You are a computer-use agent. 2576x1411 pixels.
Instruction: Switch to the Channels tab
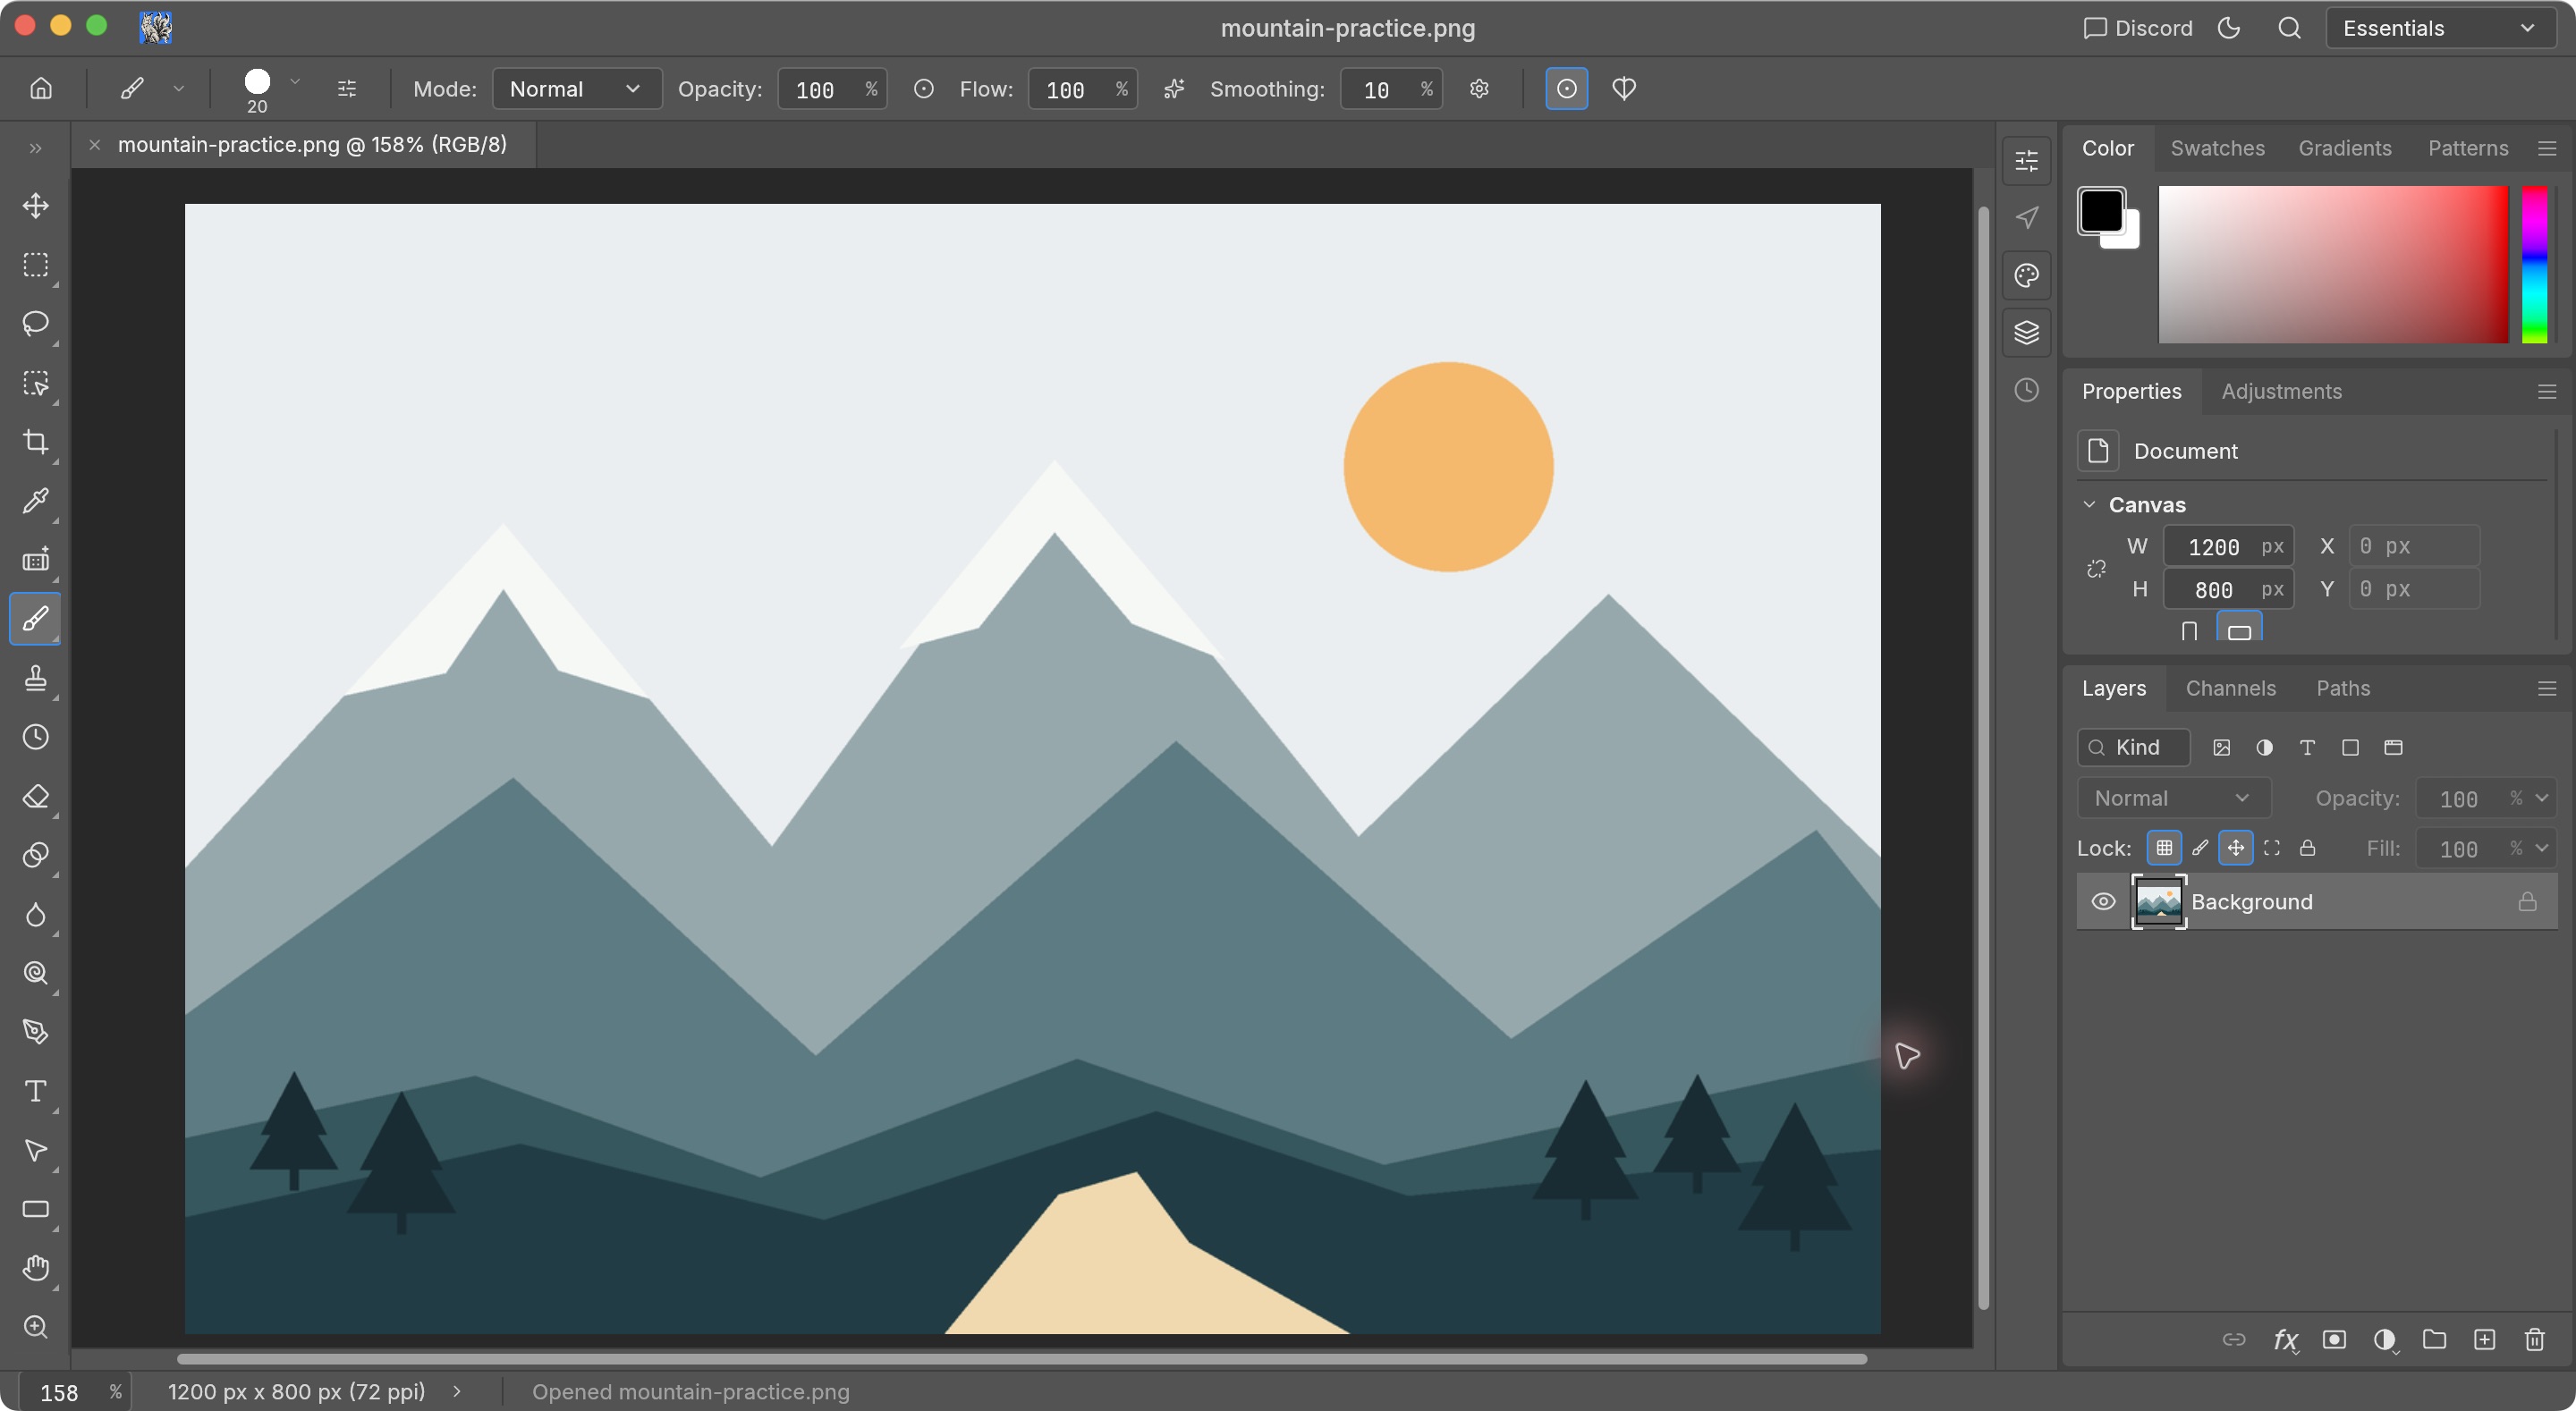pos(2230,688)
